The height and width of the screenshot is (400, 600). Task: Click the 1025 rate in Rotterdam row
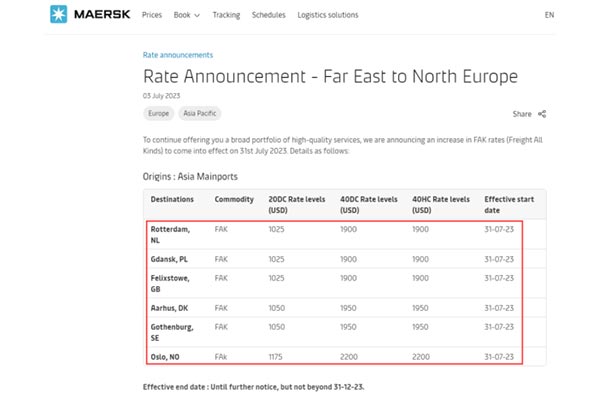(276, 229)
